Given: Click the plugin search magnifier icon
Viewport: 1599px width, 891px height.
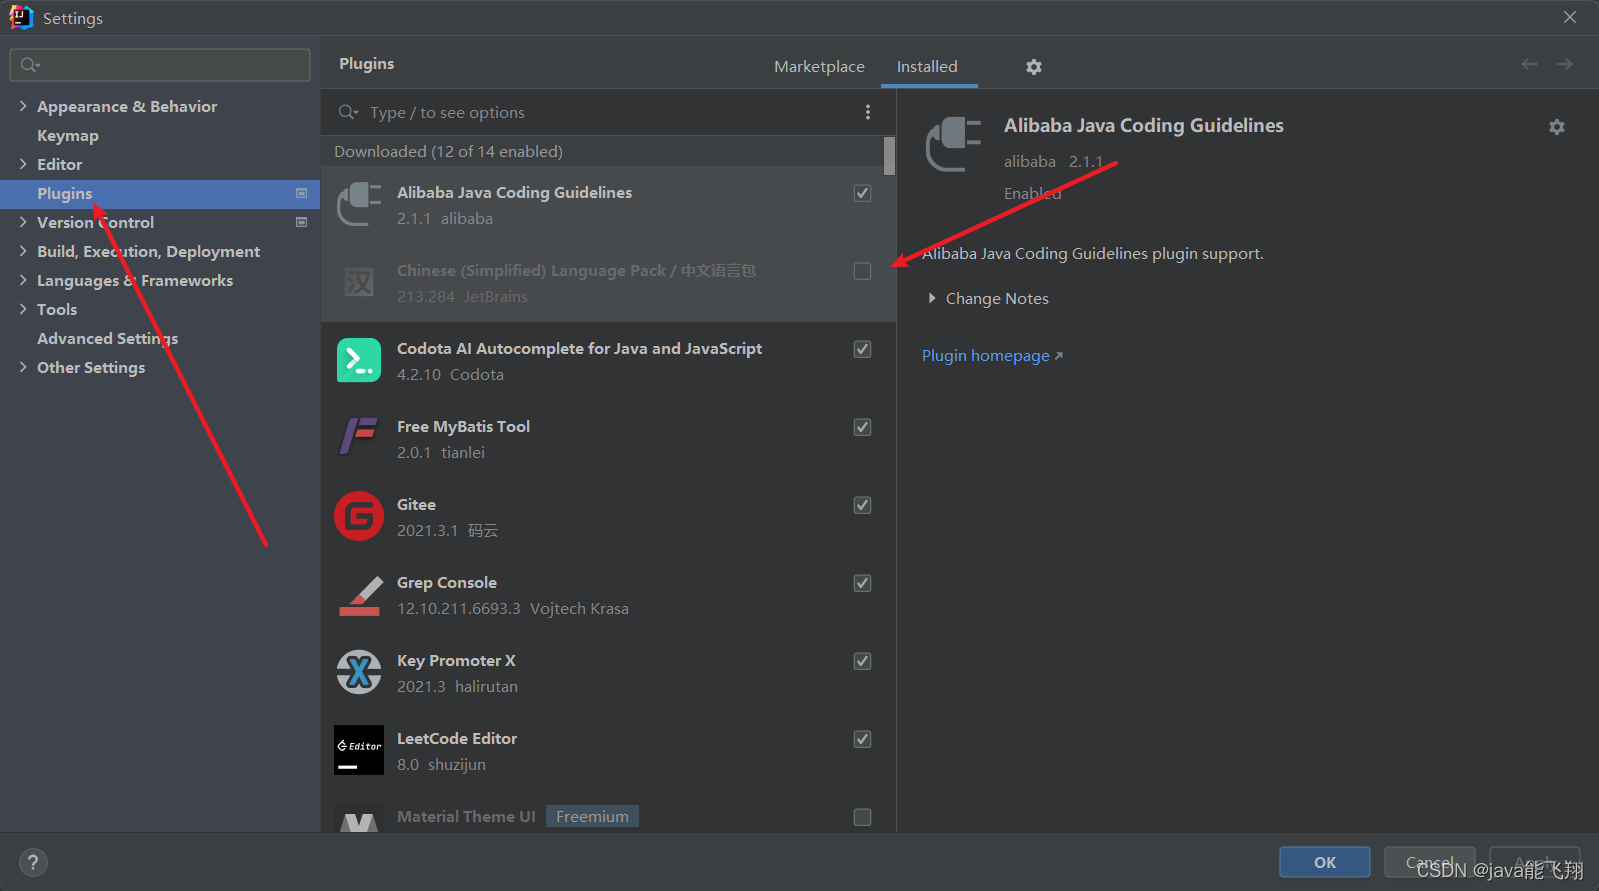Looking at the screenshot, I should tap(347, 112).
